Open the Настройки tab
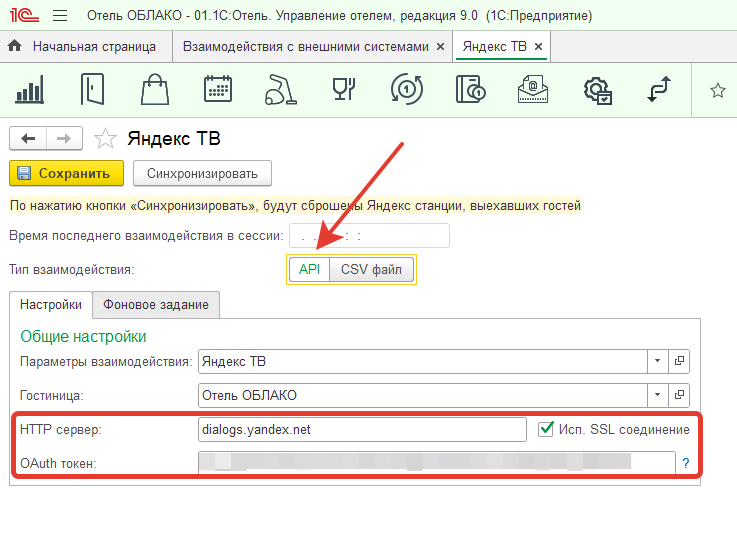Viewport: 737px width, 540px height. point(51,305)
